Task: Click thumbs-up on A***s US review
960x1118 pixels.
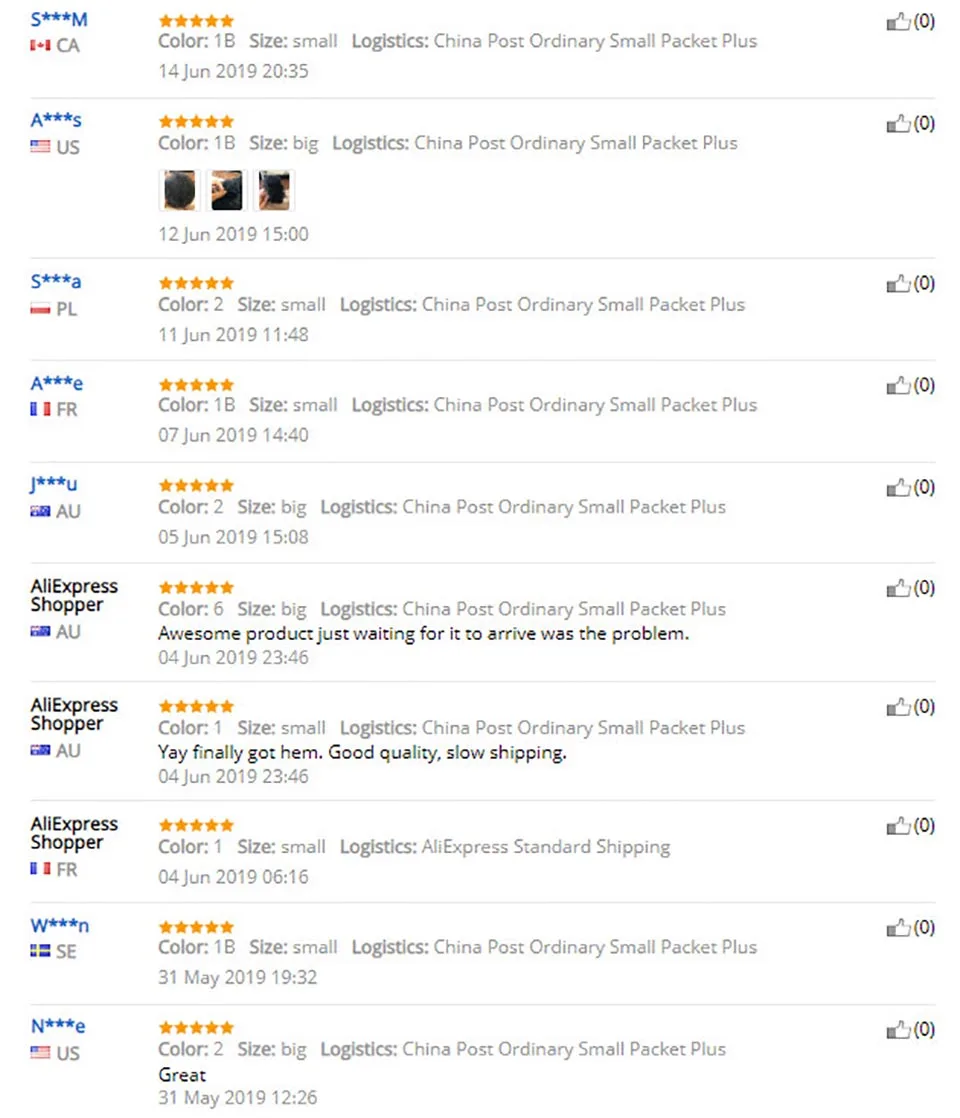Action: [x=899, y=124]
